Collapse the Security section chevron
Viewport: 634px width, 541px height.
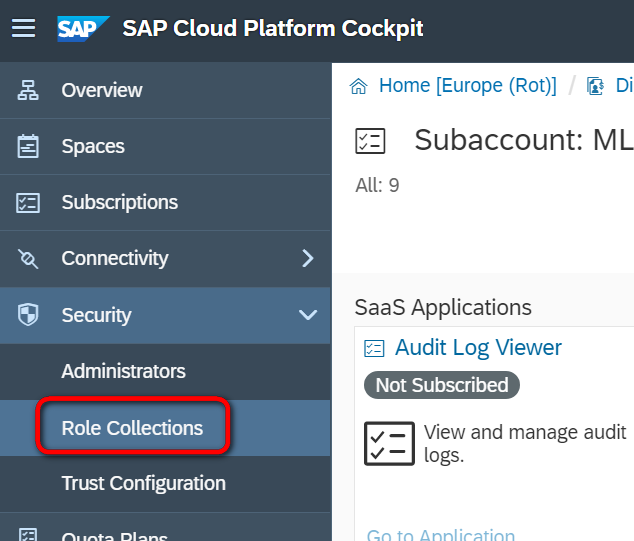308,315
